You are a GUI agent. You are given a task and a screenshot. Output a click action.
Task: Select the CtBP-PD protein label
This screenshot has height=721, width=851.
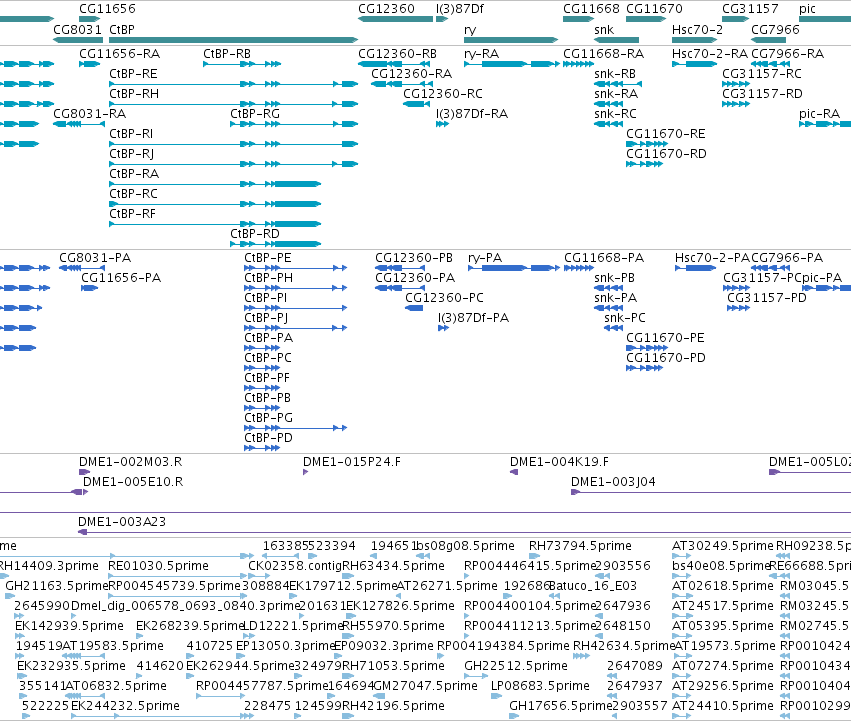point(269,438)
